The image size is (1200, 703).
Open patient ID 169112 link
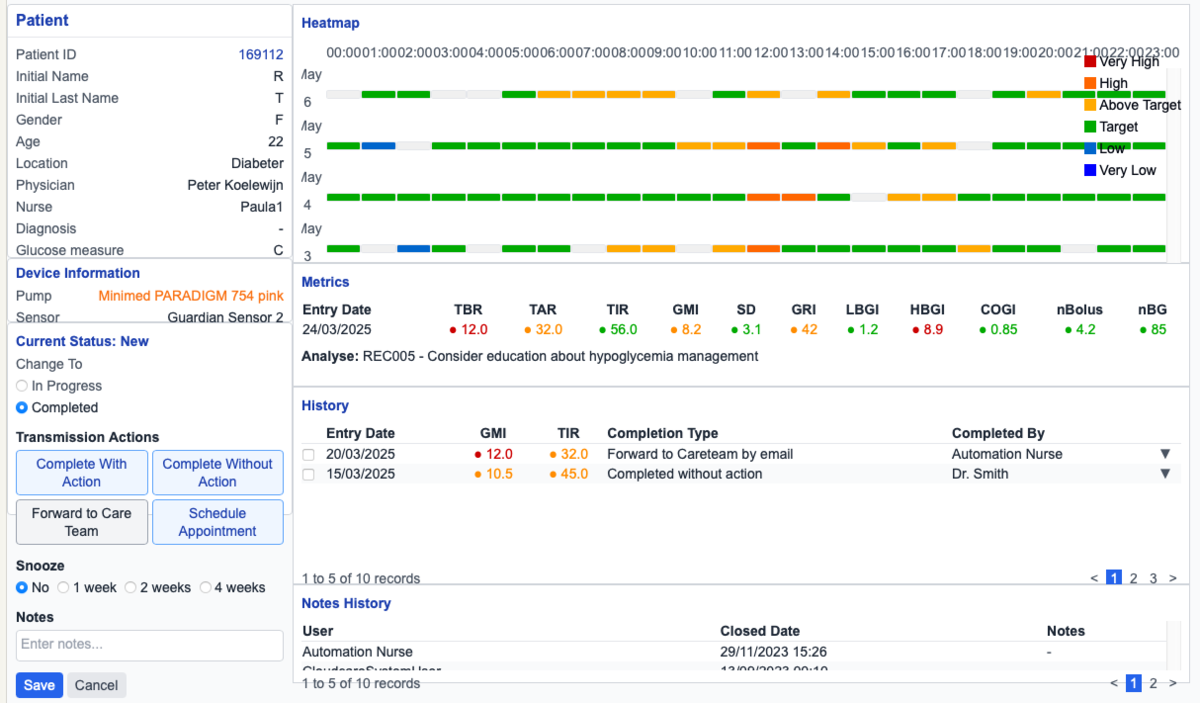tap(260, 55)
